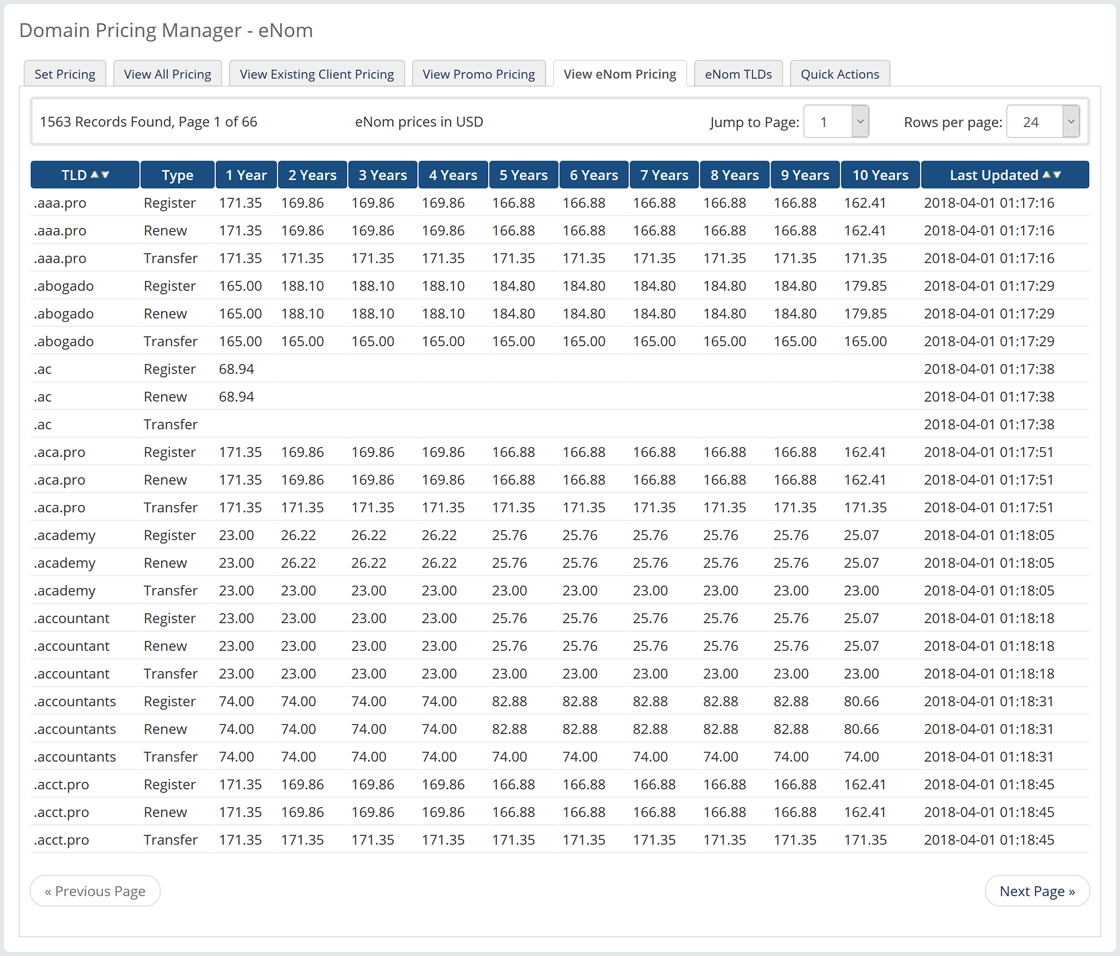
Task: Switch to the Set Pricing tab
Action: point(65,74)
